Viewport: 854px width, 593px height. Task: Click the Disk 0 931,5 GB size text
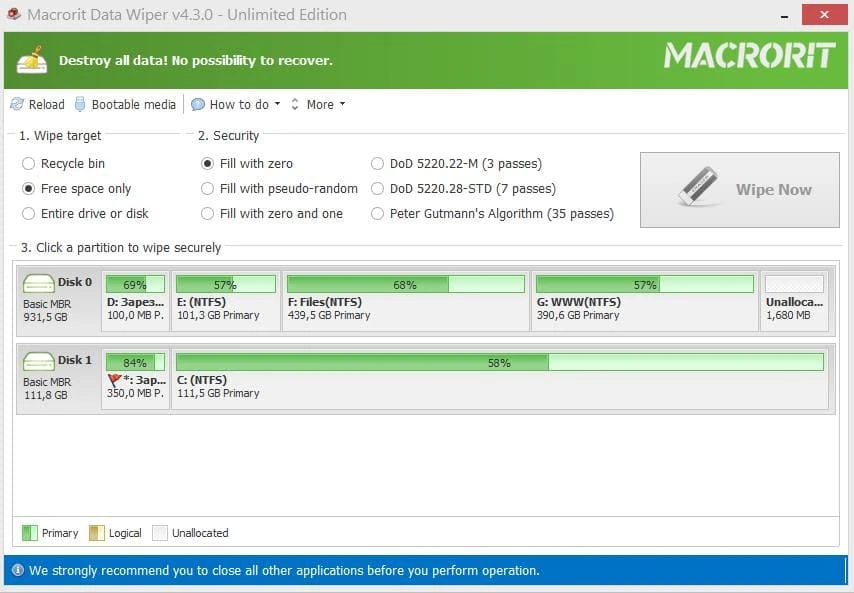pos(45,317)
